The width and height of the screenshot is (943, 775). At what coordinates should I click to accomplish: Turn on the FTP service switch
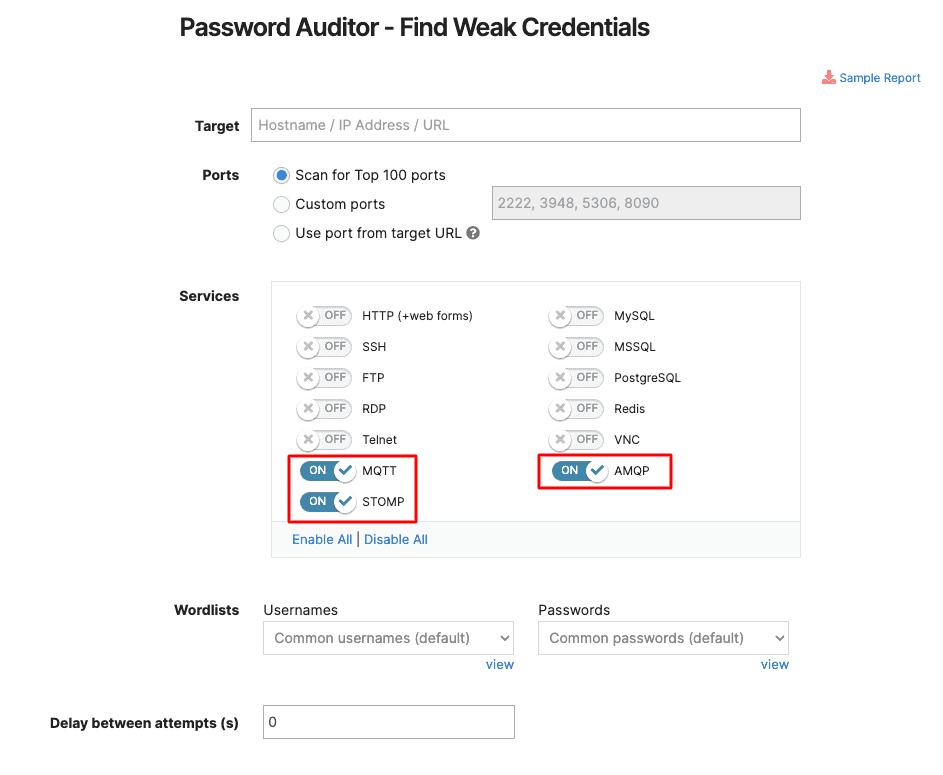324,377
